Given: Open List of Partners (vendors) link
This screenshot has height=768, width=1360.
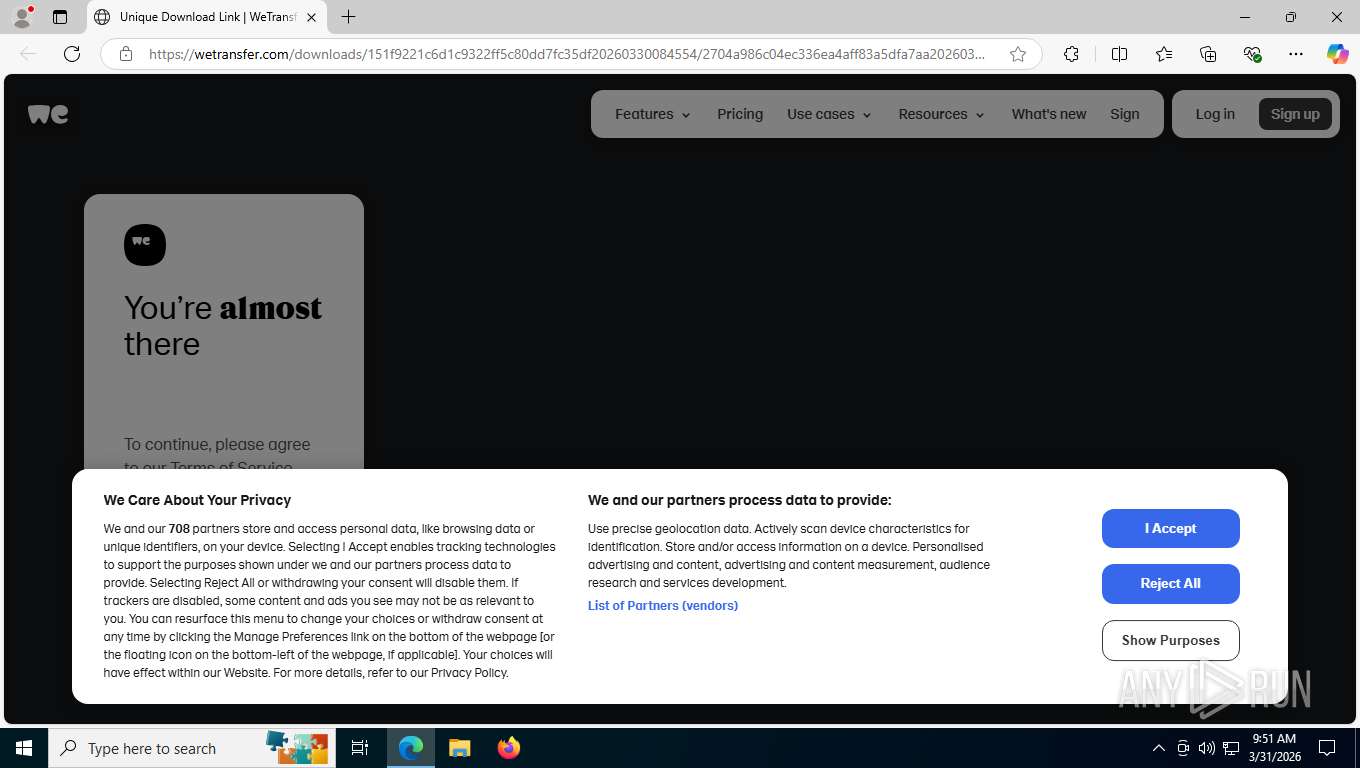Looking at the screenshot, I should pos(663,606).
